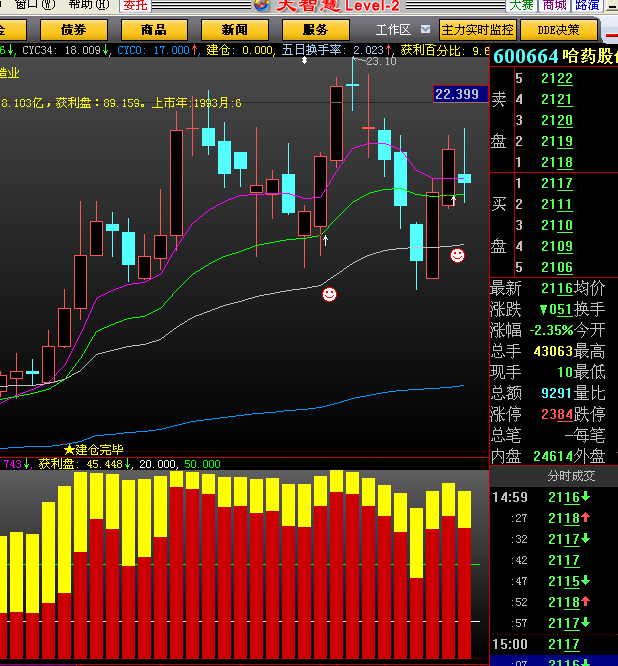Click the lower smiley face marker on chart
Image resolution: width=618 pixels, height=666 pixels.
(329, 294)
